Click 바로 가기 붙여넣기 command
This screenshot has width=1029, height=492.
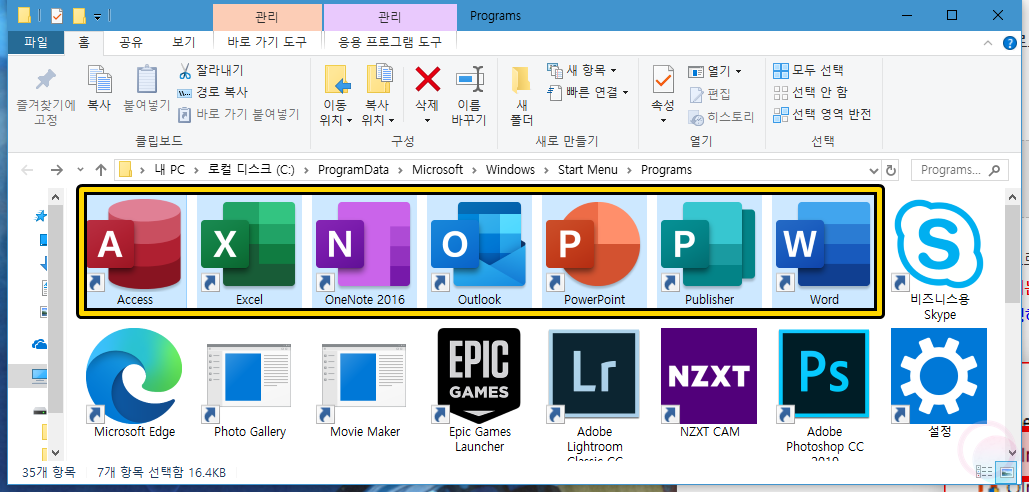238,115
